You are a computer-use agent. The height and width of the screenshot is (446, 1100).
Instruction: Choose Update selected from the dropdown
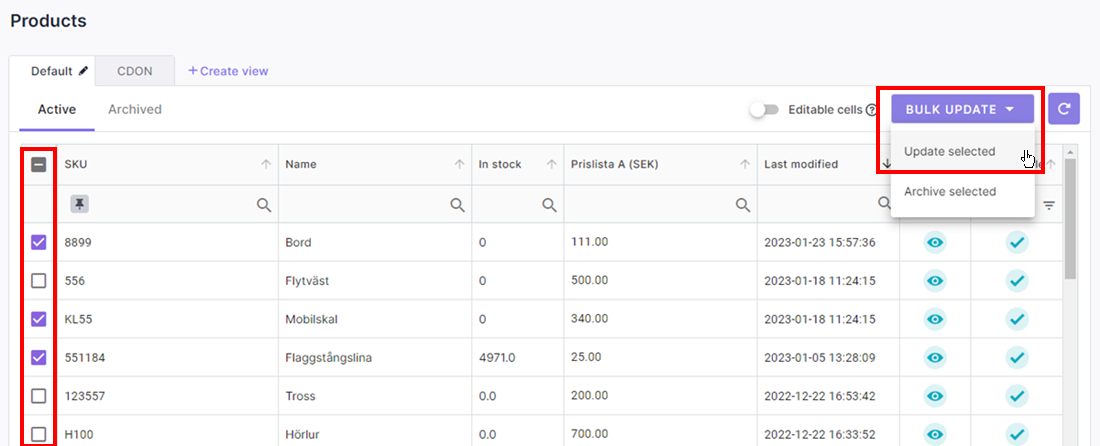(949, 152)
